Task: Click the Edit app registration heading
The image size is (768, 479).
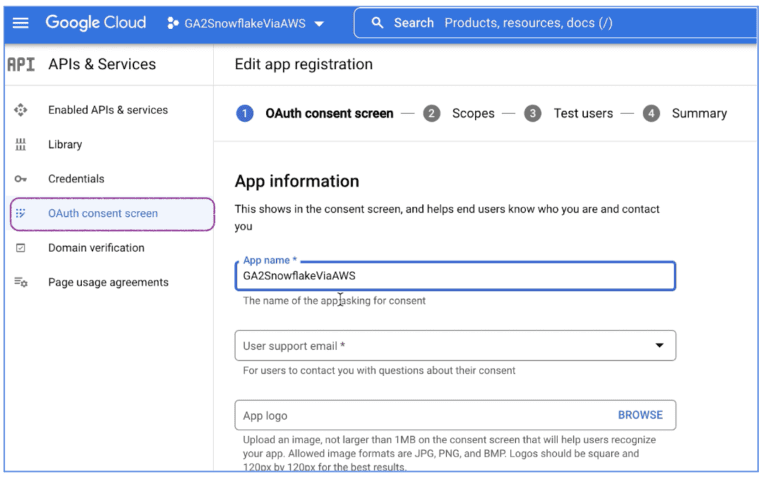Action: point(304,64)
